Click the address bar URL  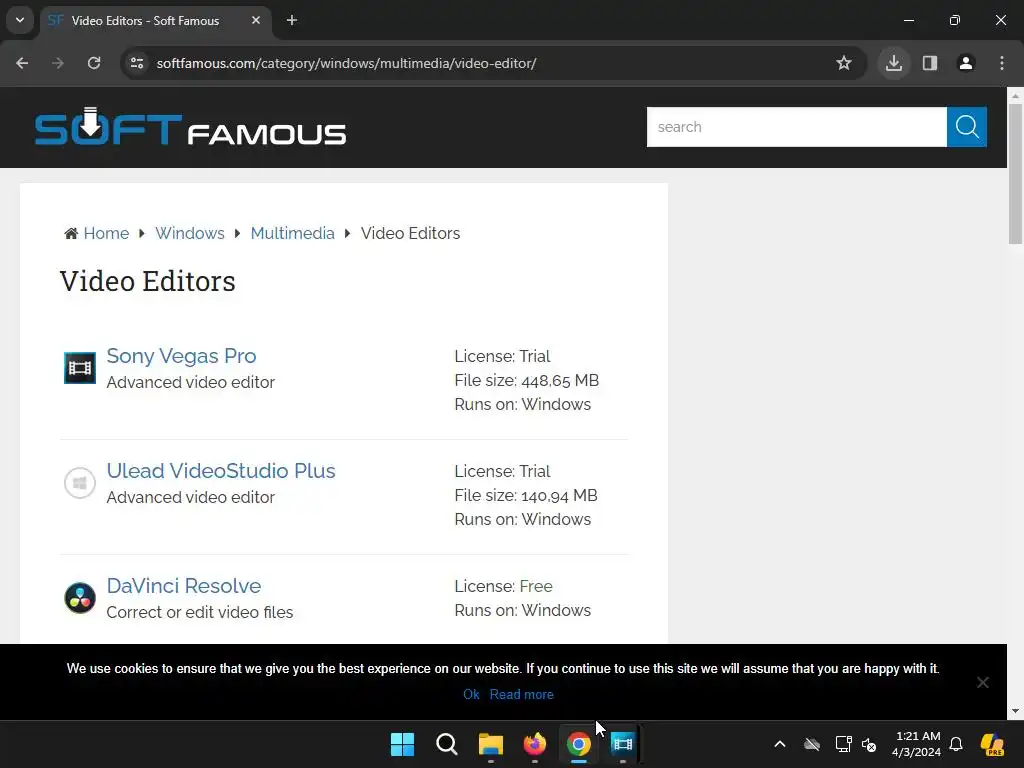(x=346, y=63)
